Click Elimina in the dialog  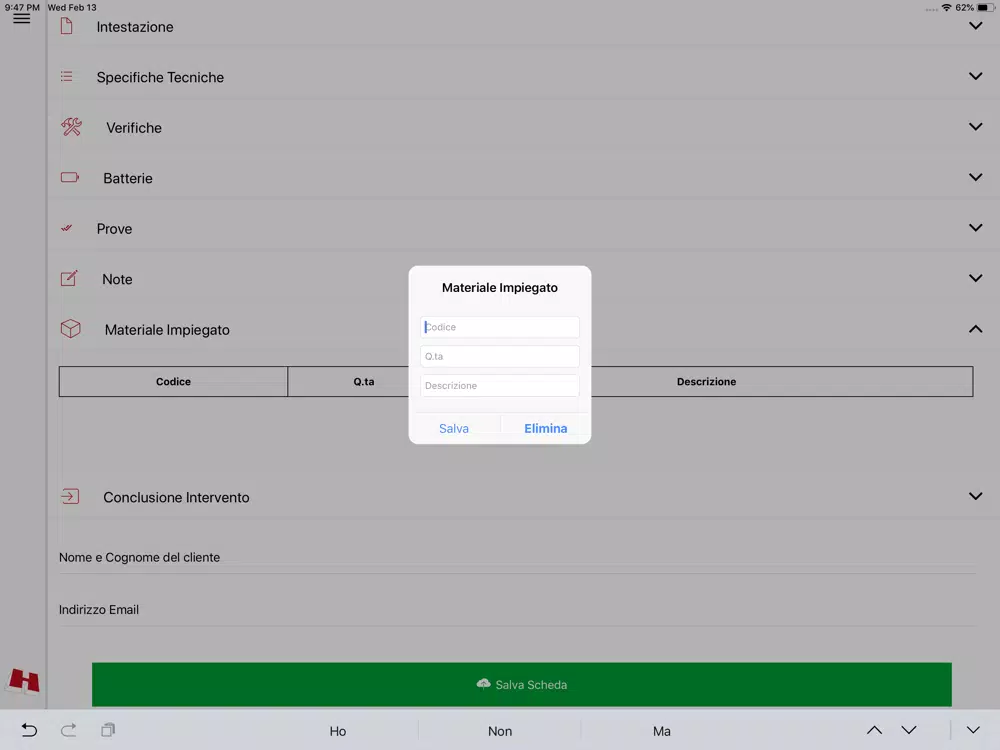pos(546,429)
